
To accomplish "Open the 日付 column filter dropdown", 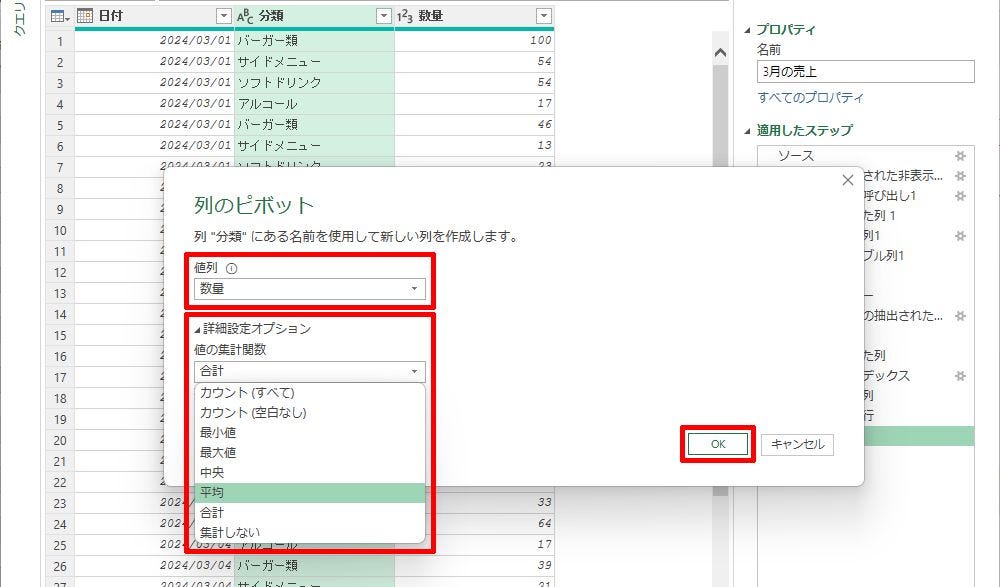I will pyautogui.click(x=223, y=16).
